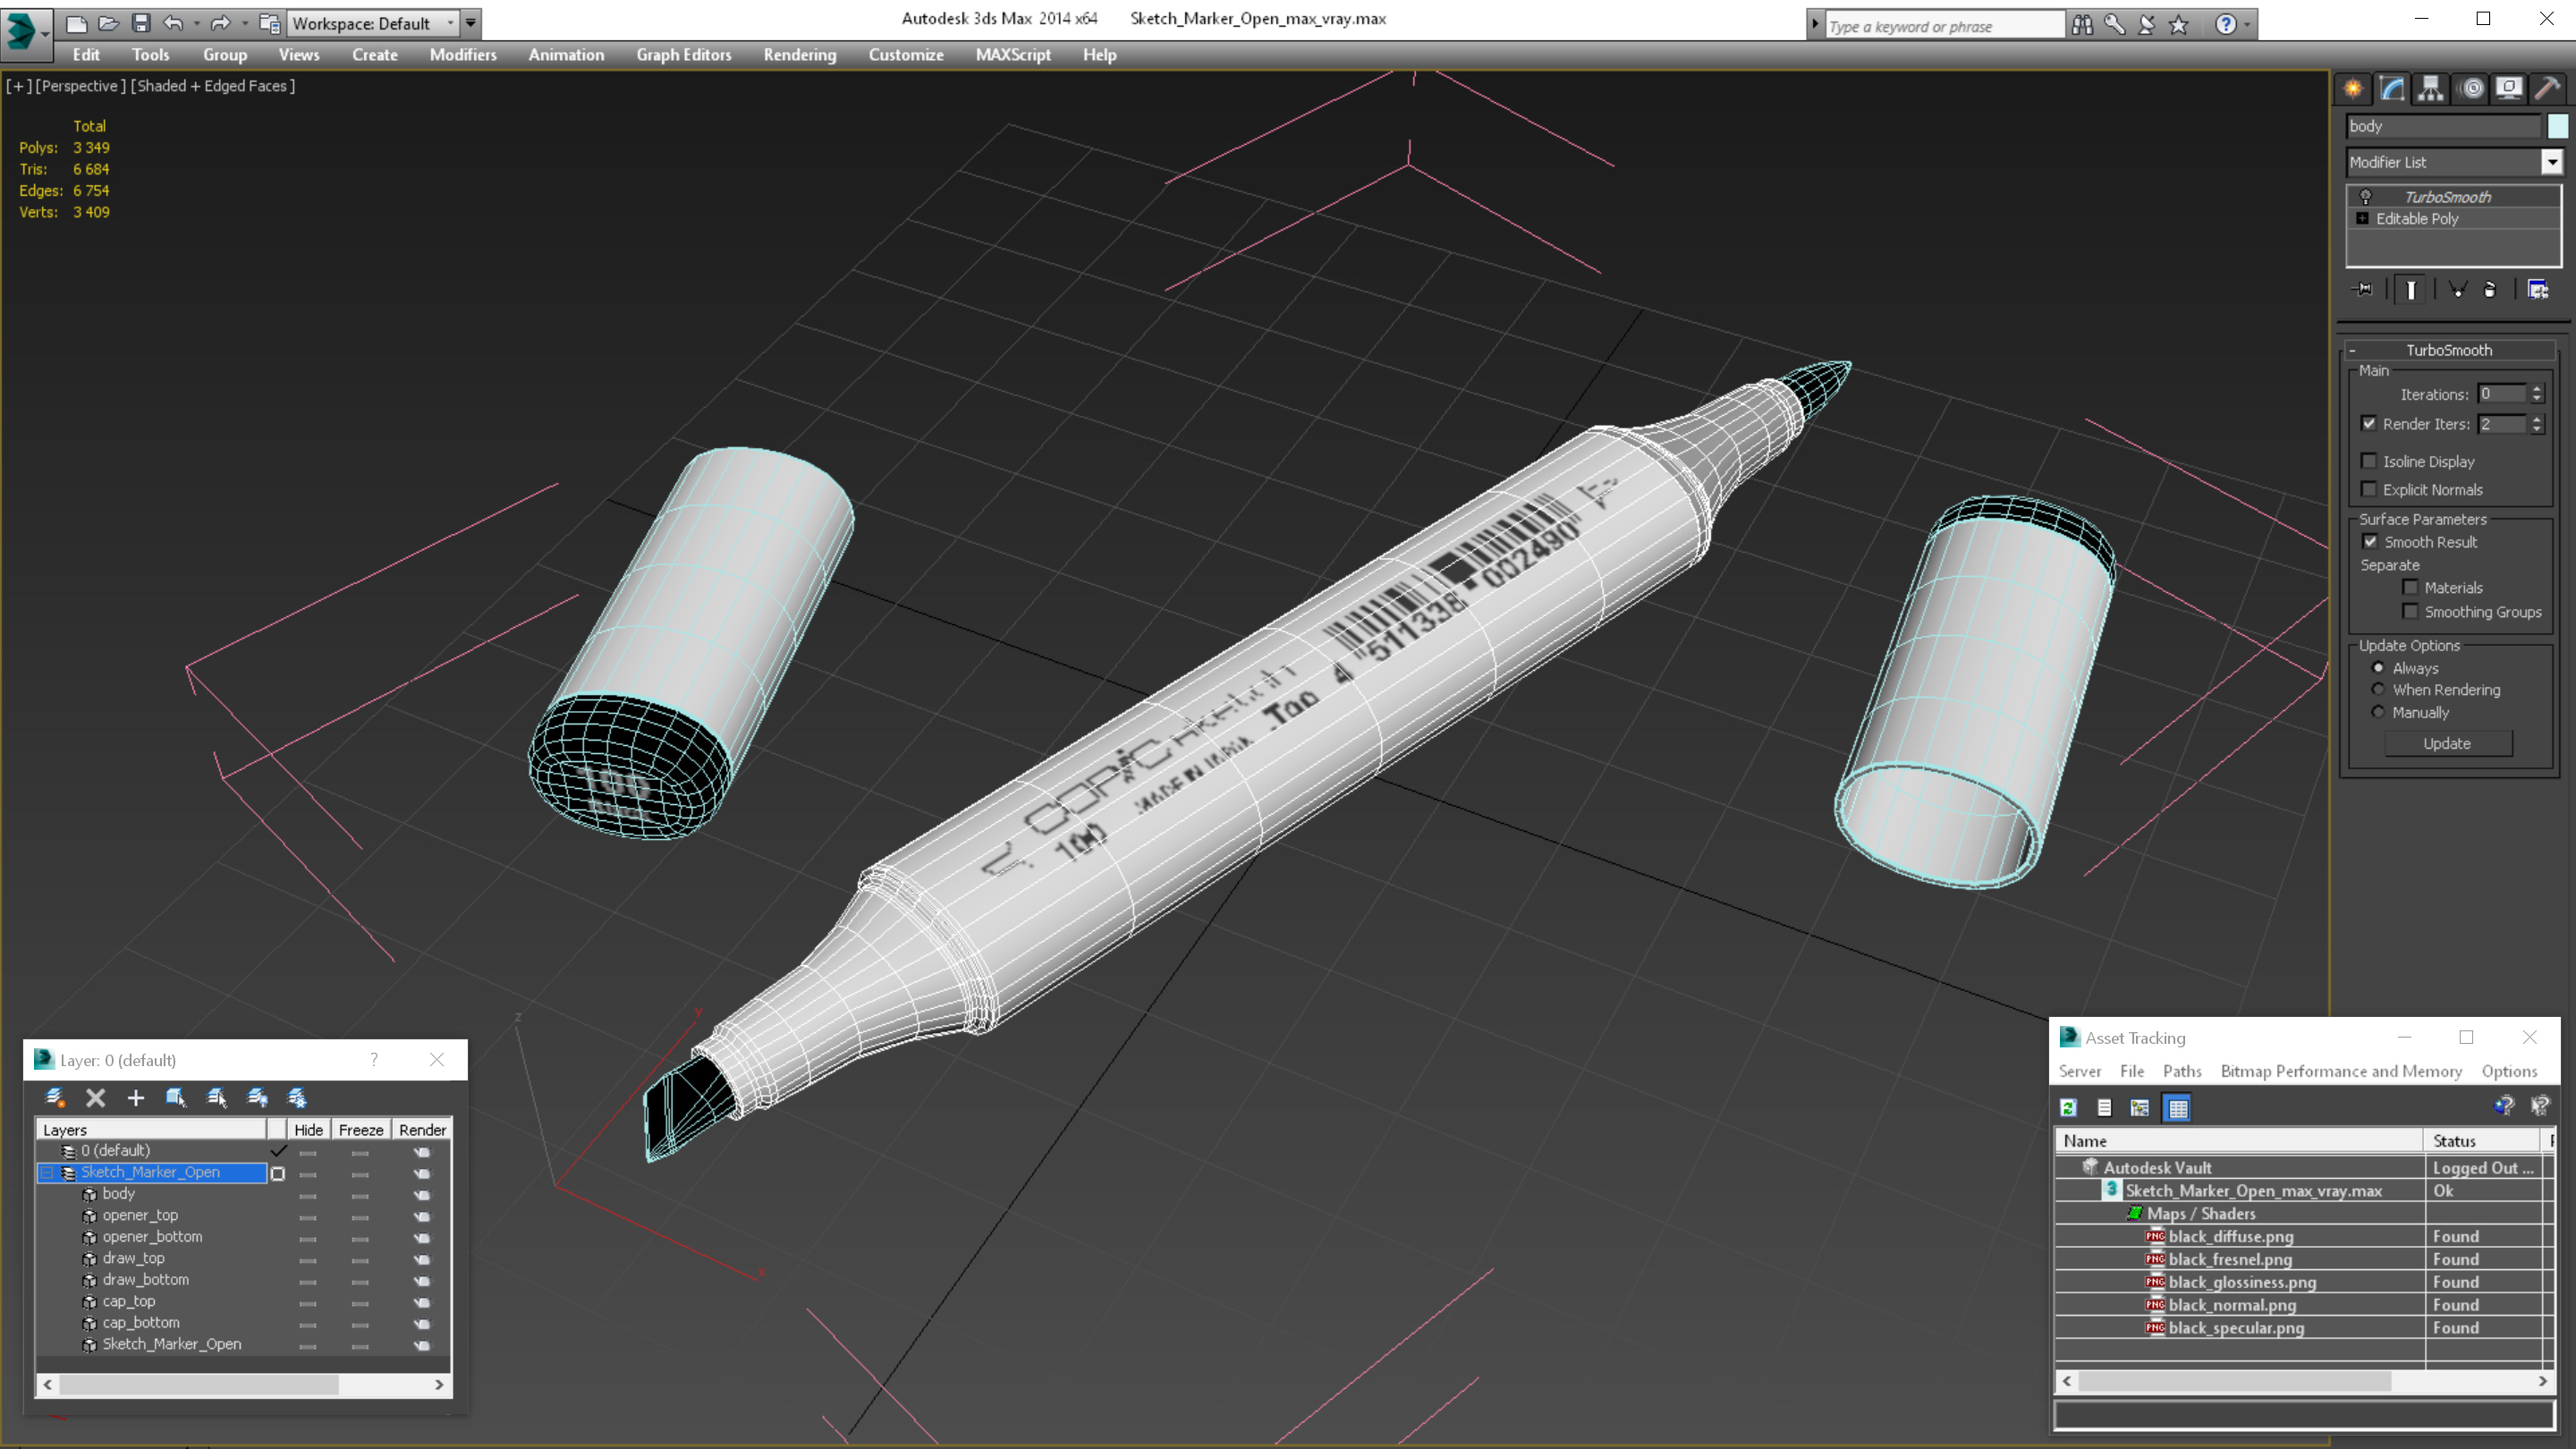
Task: Click the Open File icon in the quick access toolbar
Action: pos(108,23)
